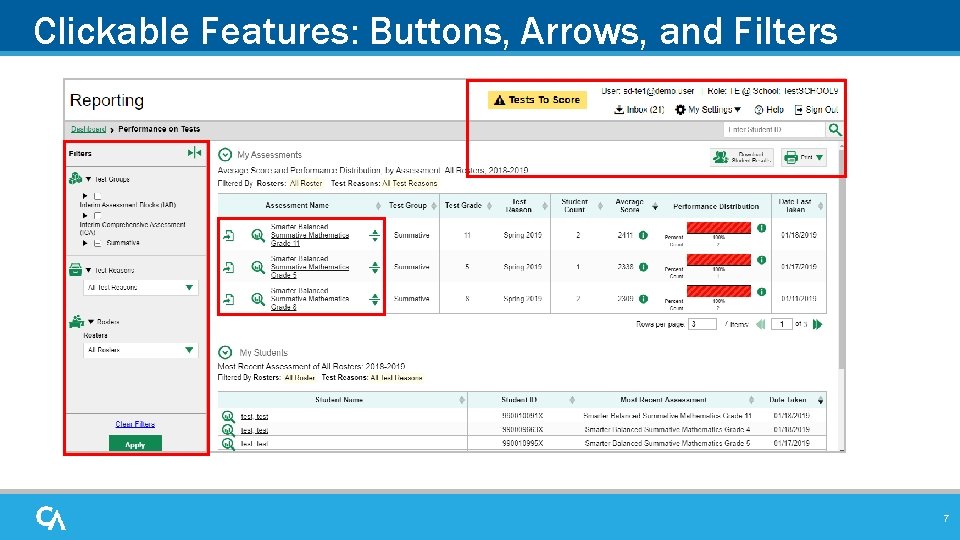Click info icon beside Grade 11 performance bar

[761, 228]
